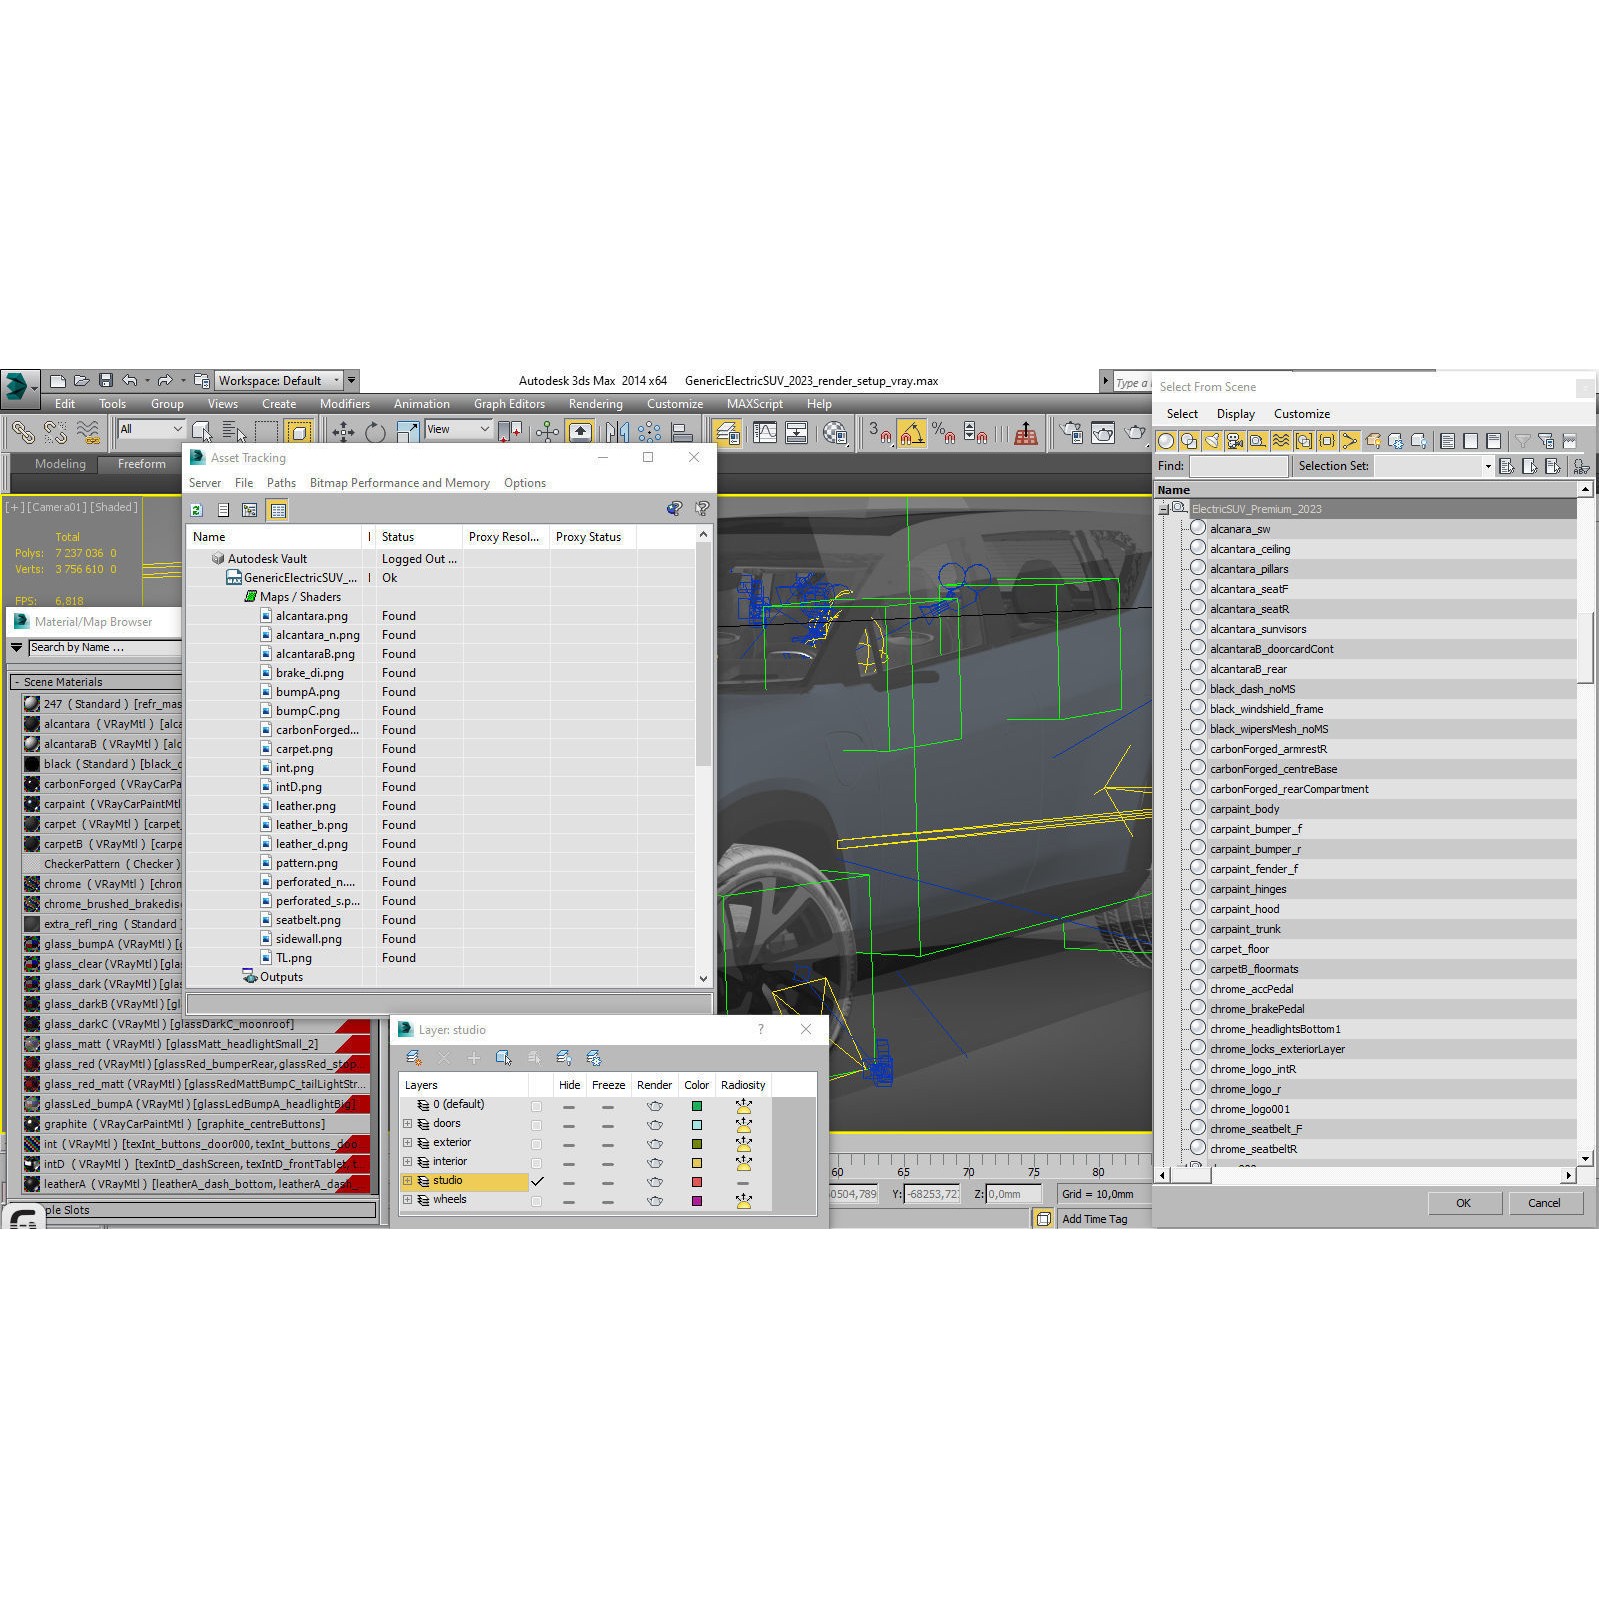The height and width of the screenshot is (1599, 1599).
Task: Select the Rotate tool in main toolbar
Action: click(x=375, y=432)
